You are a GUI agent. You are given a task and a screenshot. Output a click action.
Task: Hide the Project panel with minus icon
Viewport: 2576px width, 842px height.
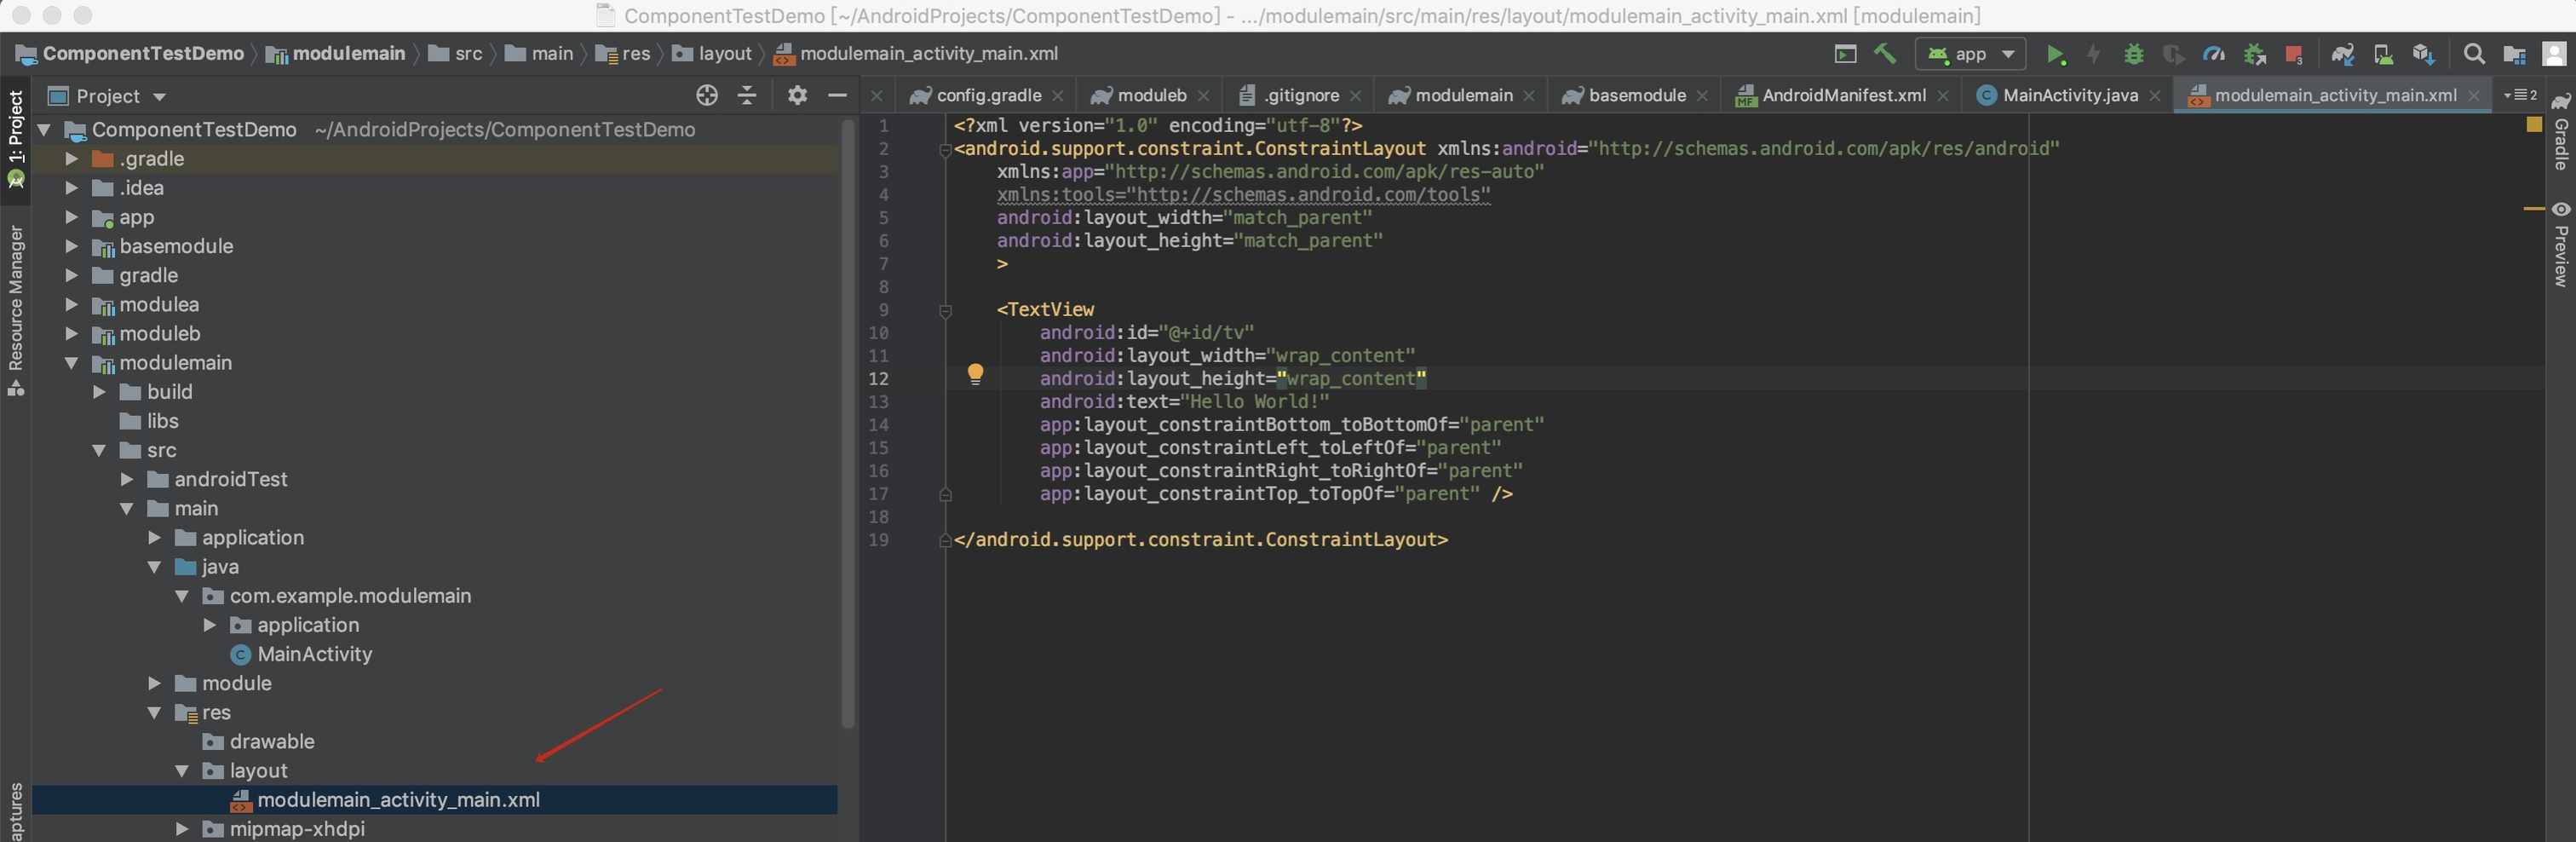(837, 95)
